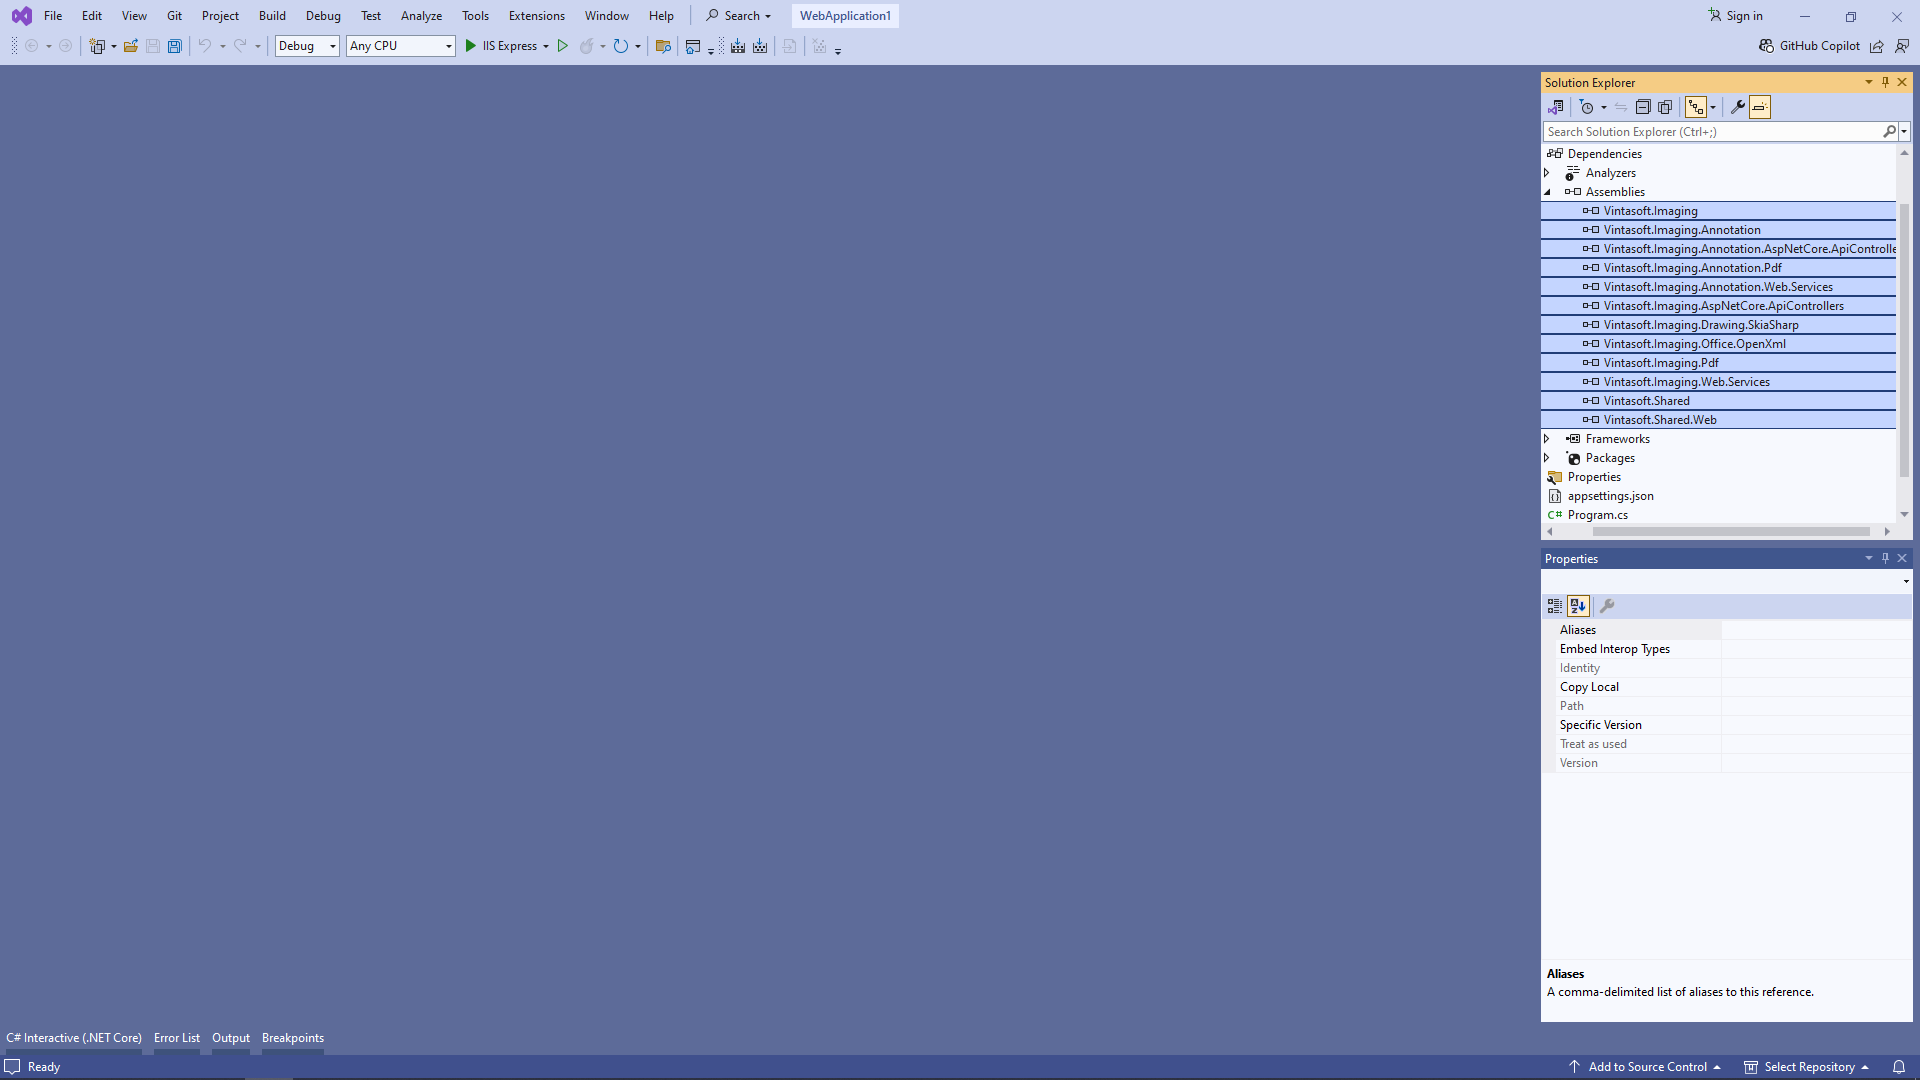Open the Any CPU platform dropdown
The width and height of the screenshot is (1920, 1080).
point(448,46)
